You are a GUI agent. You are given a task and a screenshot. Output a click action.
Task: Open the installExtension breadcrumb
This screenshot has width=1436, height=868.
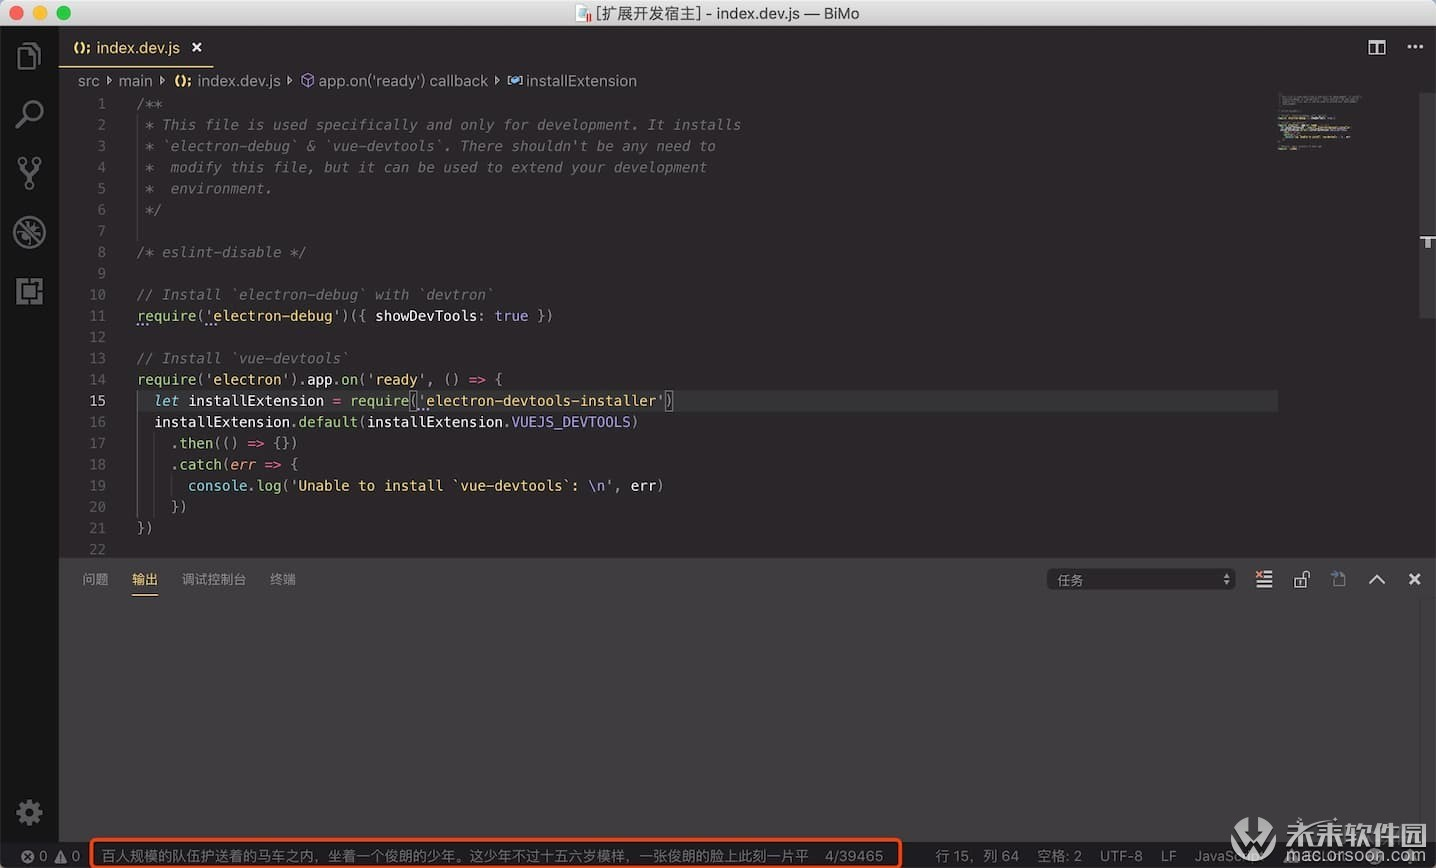tap(572, 81)
